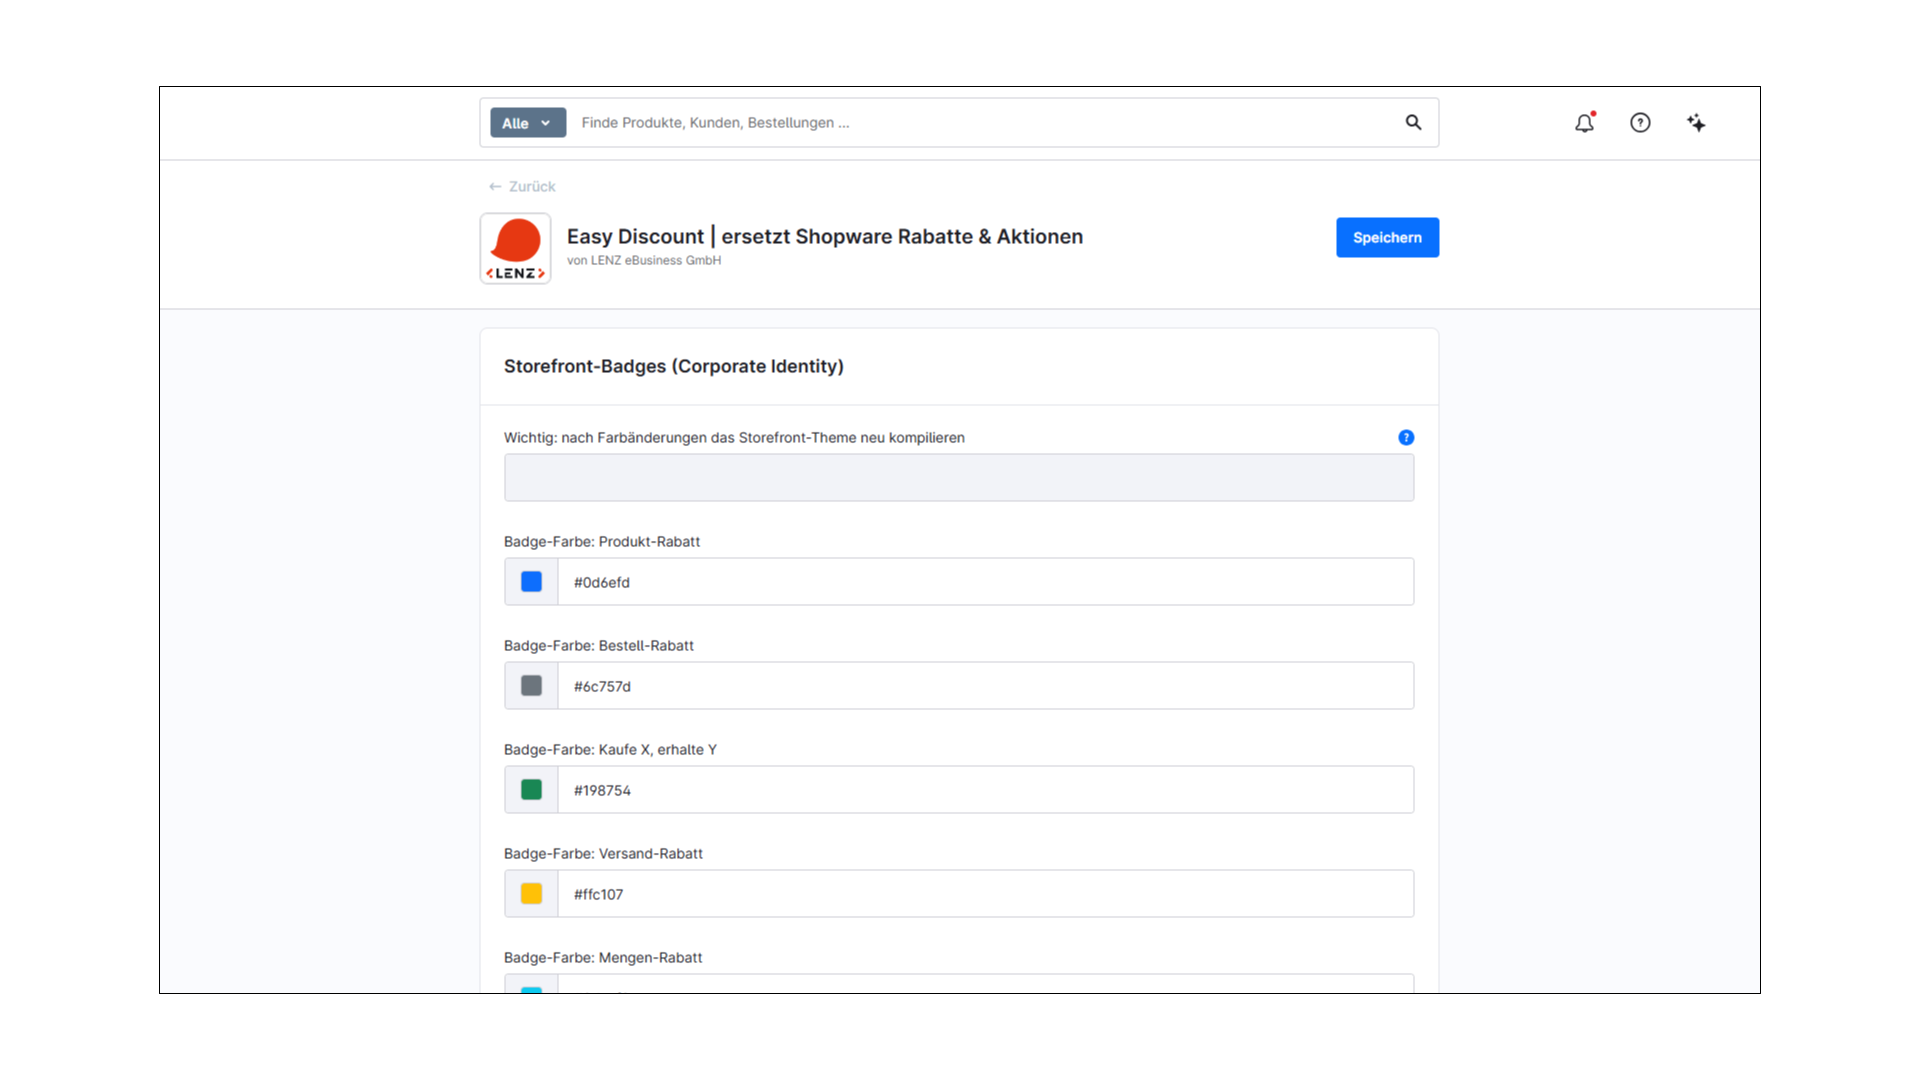Click the LENZ plugin logo

[x=515, y=248]
